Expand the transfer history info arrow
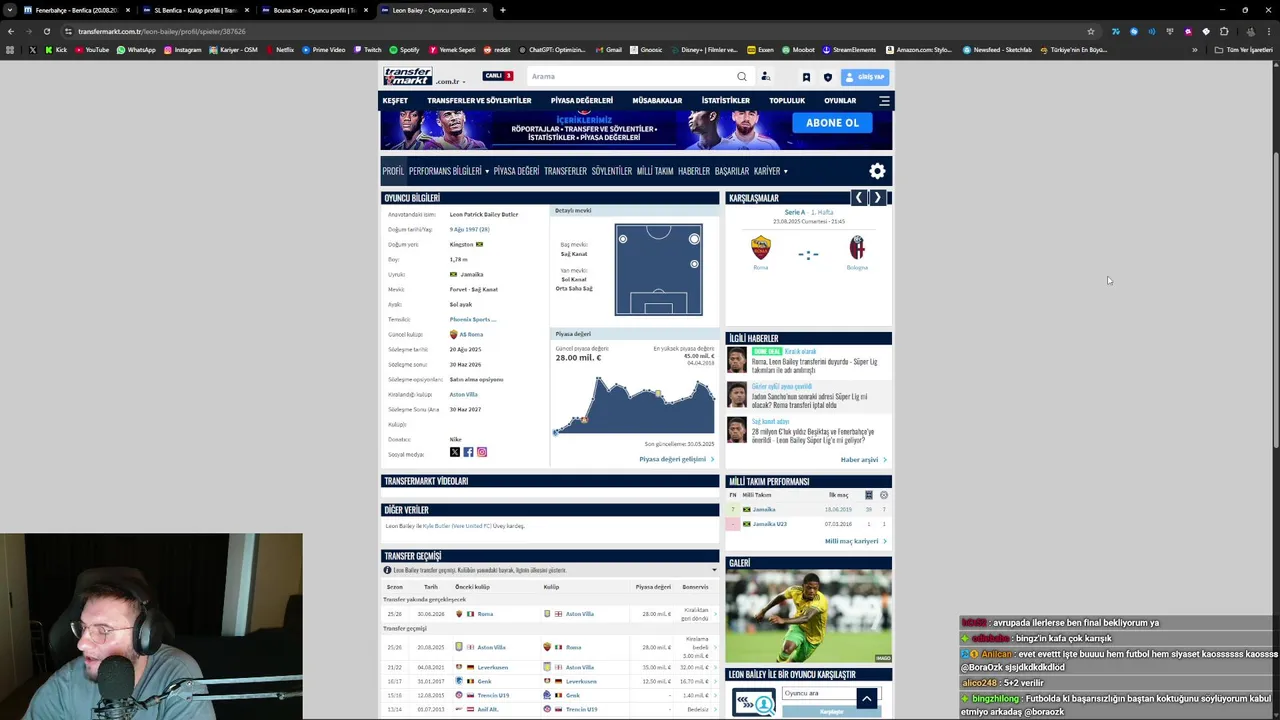 coord(714,570)
